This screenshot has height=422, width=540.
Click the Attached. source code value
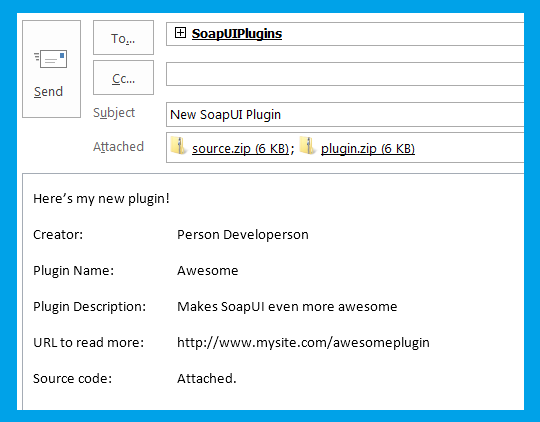click(x=207, y=379)
